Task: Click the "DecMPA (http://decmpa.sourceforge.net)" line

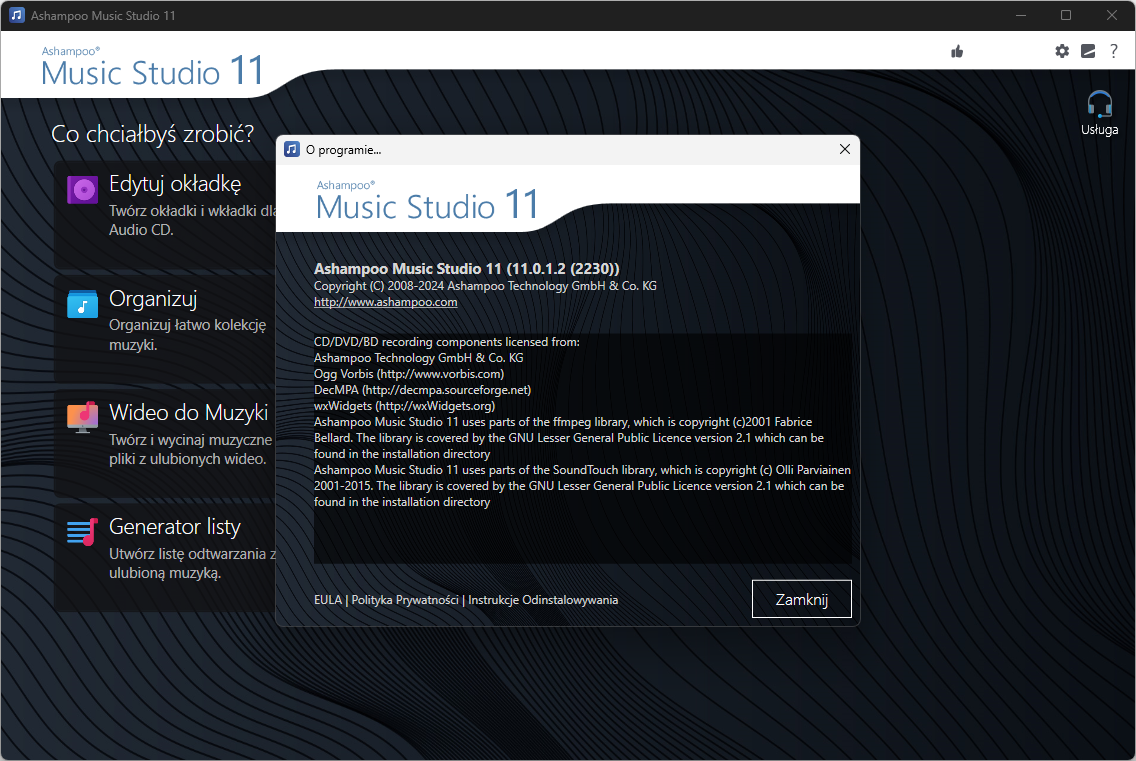Action: point(422,390)
